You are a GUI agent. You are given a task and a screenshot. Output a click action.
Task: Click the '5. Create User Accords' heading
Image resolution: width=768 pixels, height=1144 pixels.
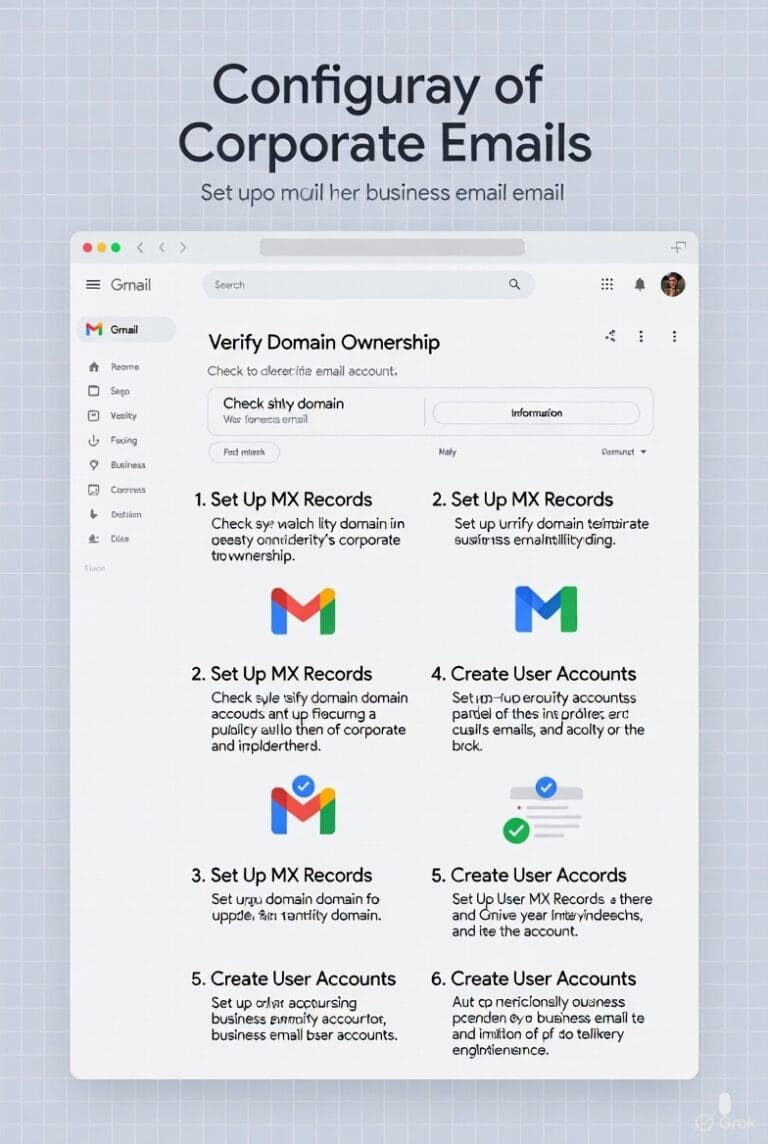pos(529,876)
